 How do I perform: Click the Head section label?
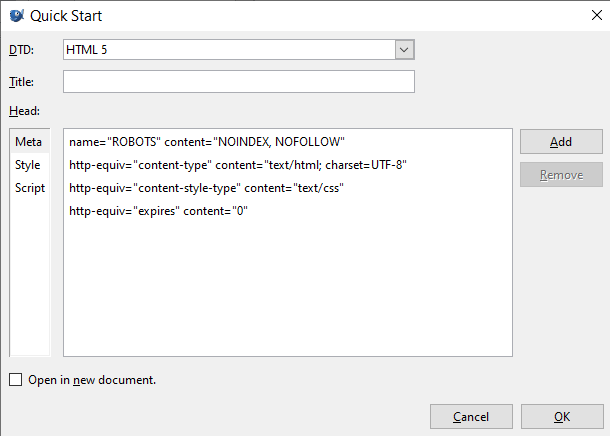pyautogui.click(x=23, y=111)
